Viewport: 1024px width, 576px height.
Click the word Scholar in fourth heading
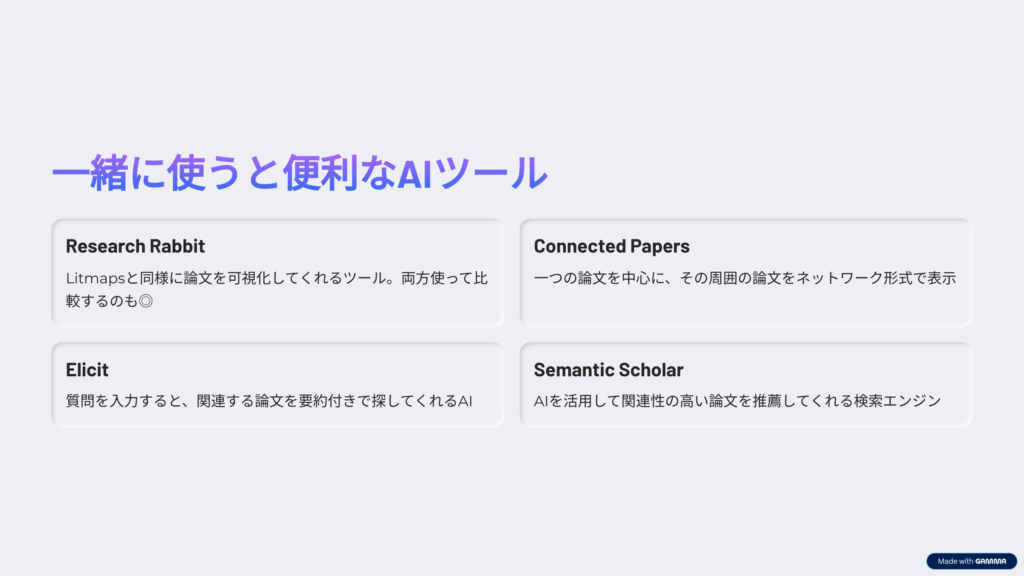click(x=650, y=370)
